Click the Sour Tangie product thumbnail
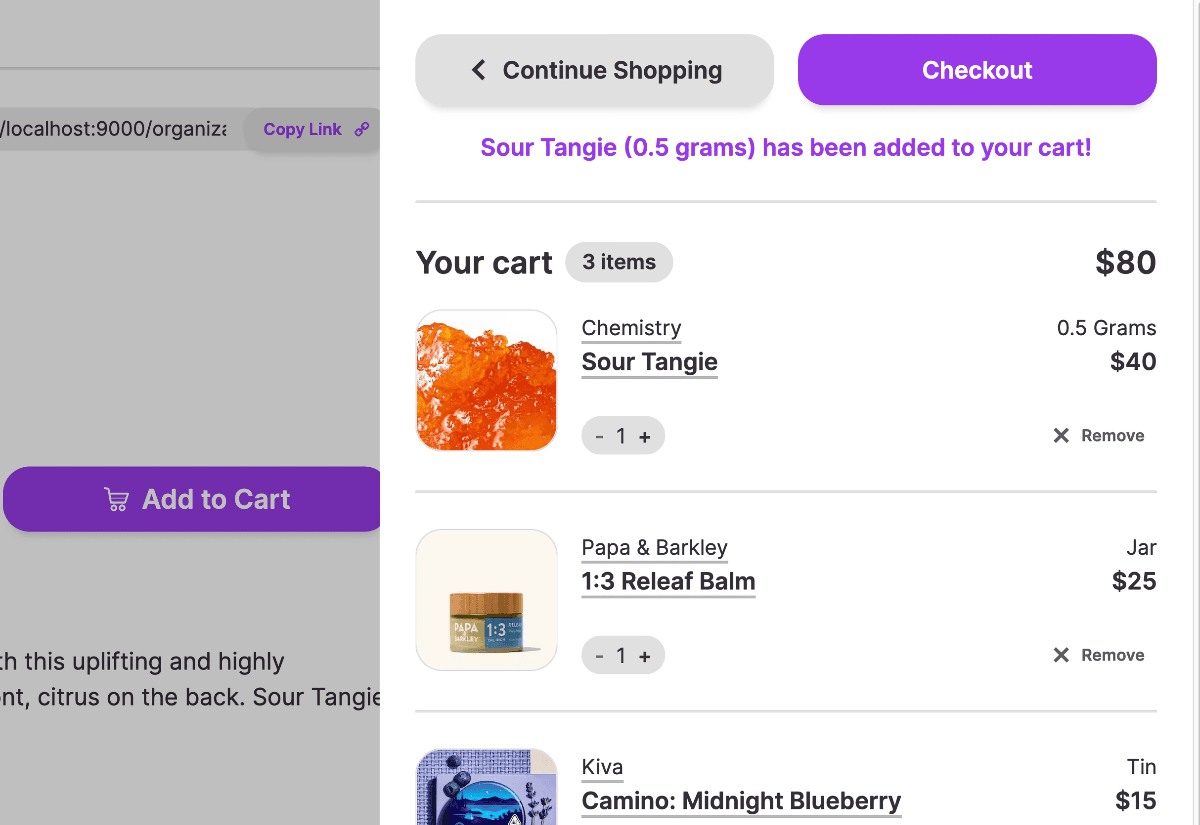 [x=486, y=379]
